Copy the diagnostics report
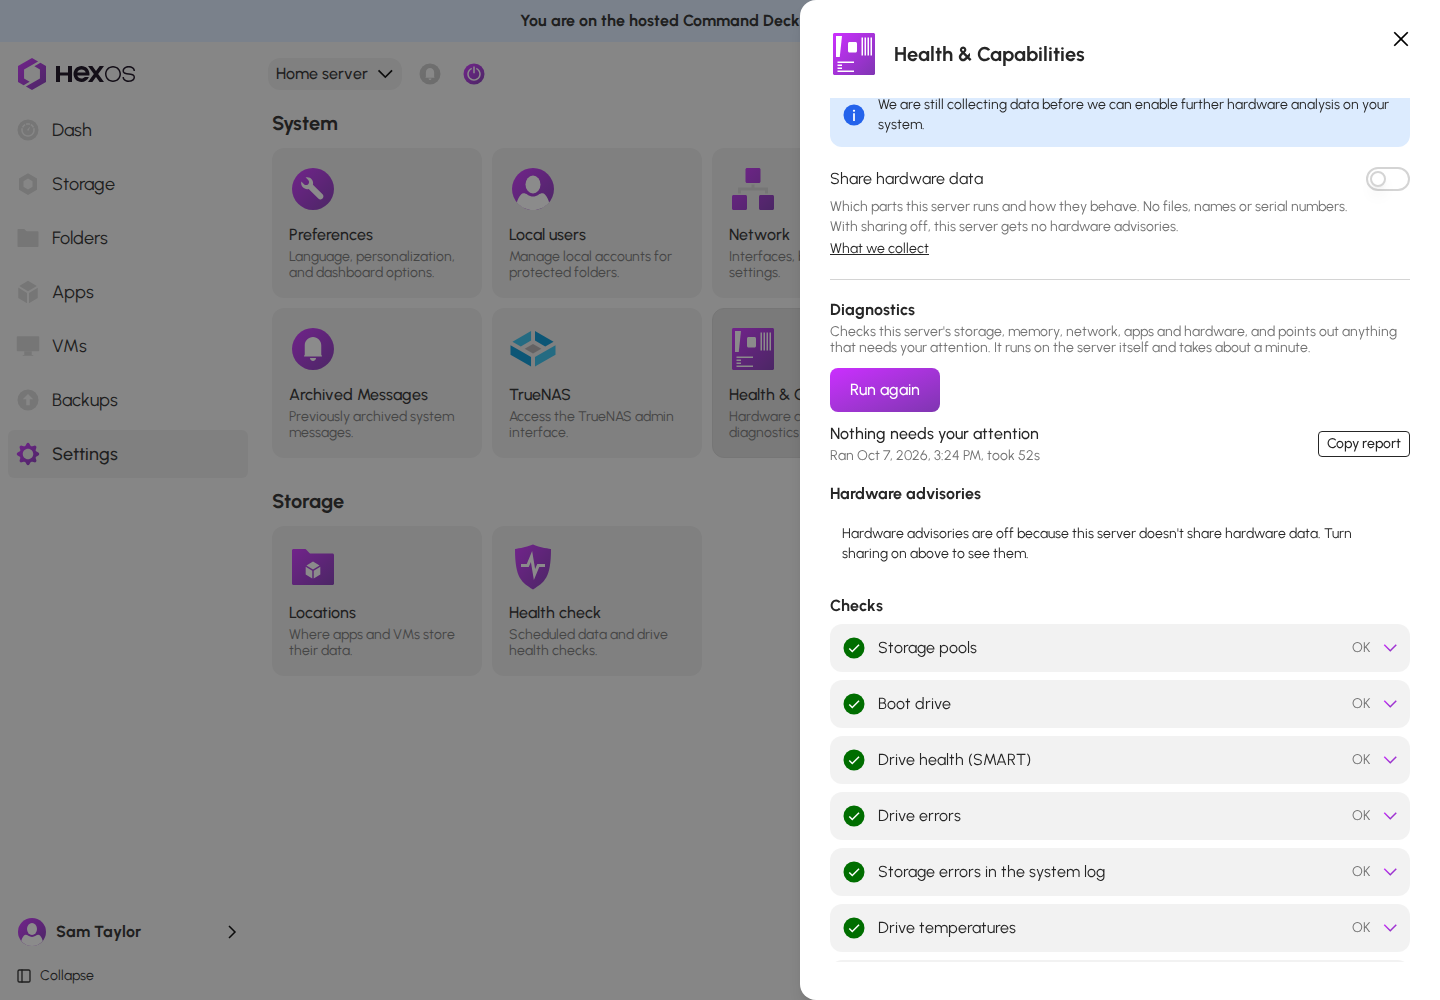1440x1000 pixels. (1364, 444)
